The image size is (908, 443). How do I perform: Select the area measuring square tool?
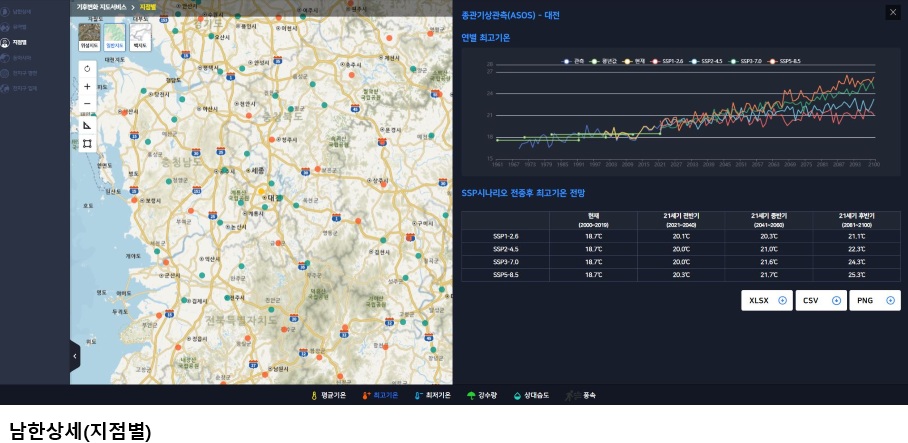tap(87, 144)
